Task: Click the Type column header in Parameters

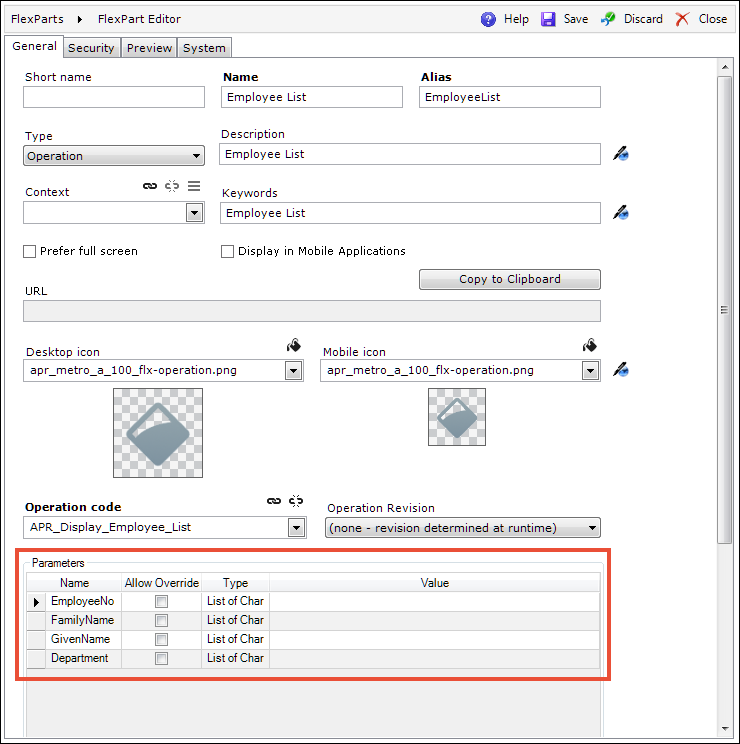Action: [235, 583]
